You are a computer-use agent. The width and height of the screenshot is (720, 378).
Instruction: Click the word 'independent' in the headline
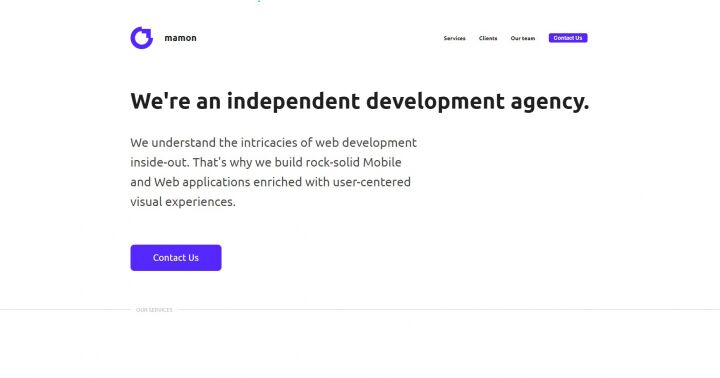293,101
